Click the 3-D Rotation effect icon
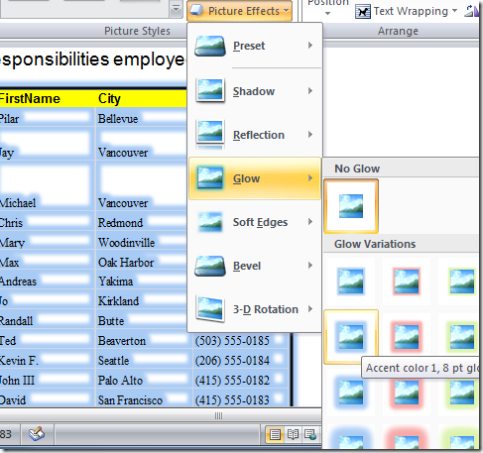This screenshot has width=483, height=453. coord(210,309)
